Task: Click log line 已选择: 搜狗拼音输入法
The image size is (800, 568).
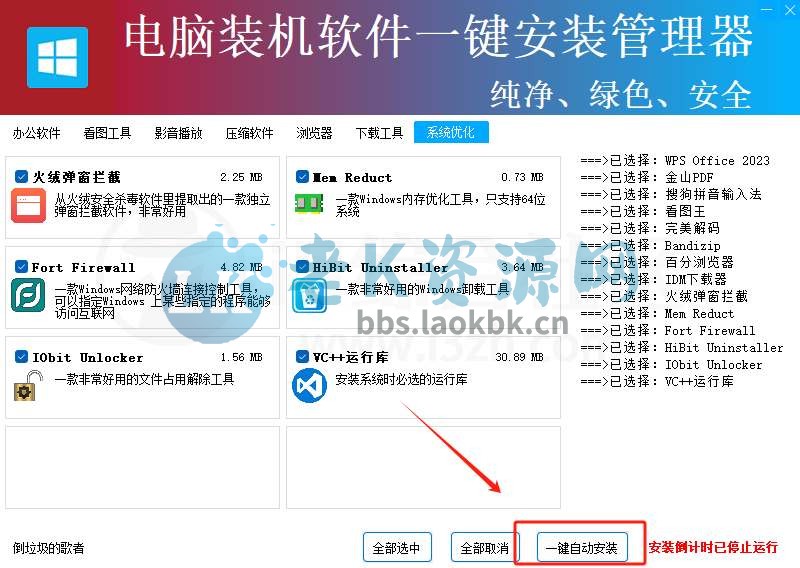Action: (671, 194)
